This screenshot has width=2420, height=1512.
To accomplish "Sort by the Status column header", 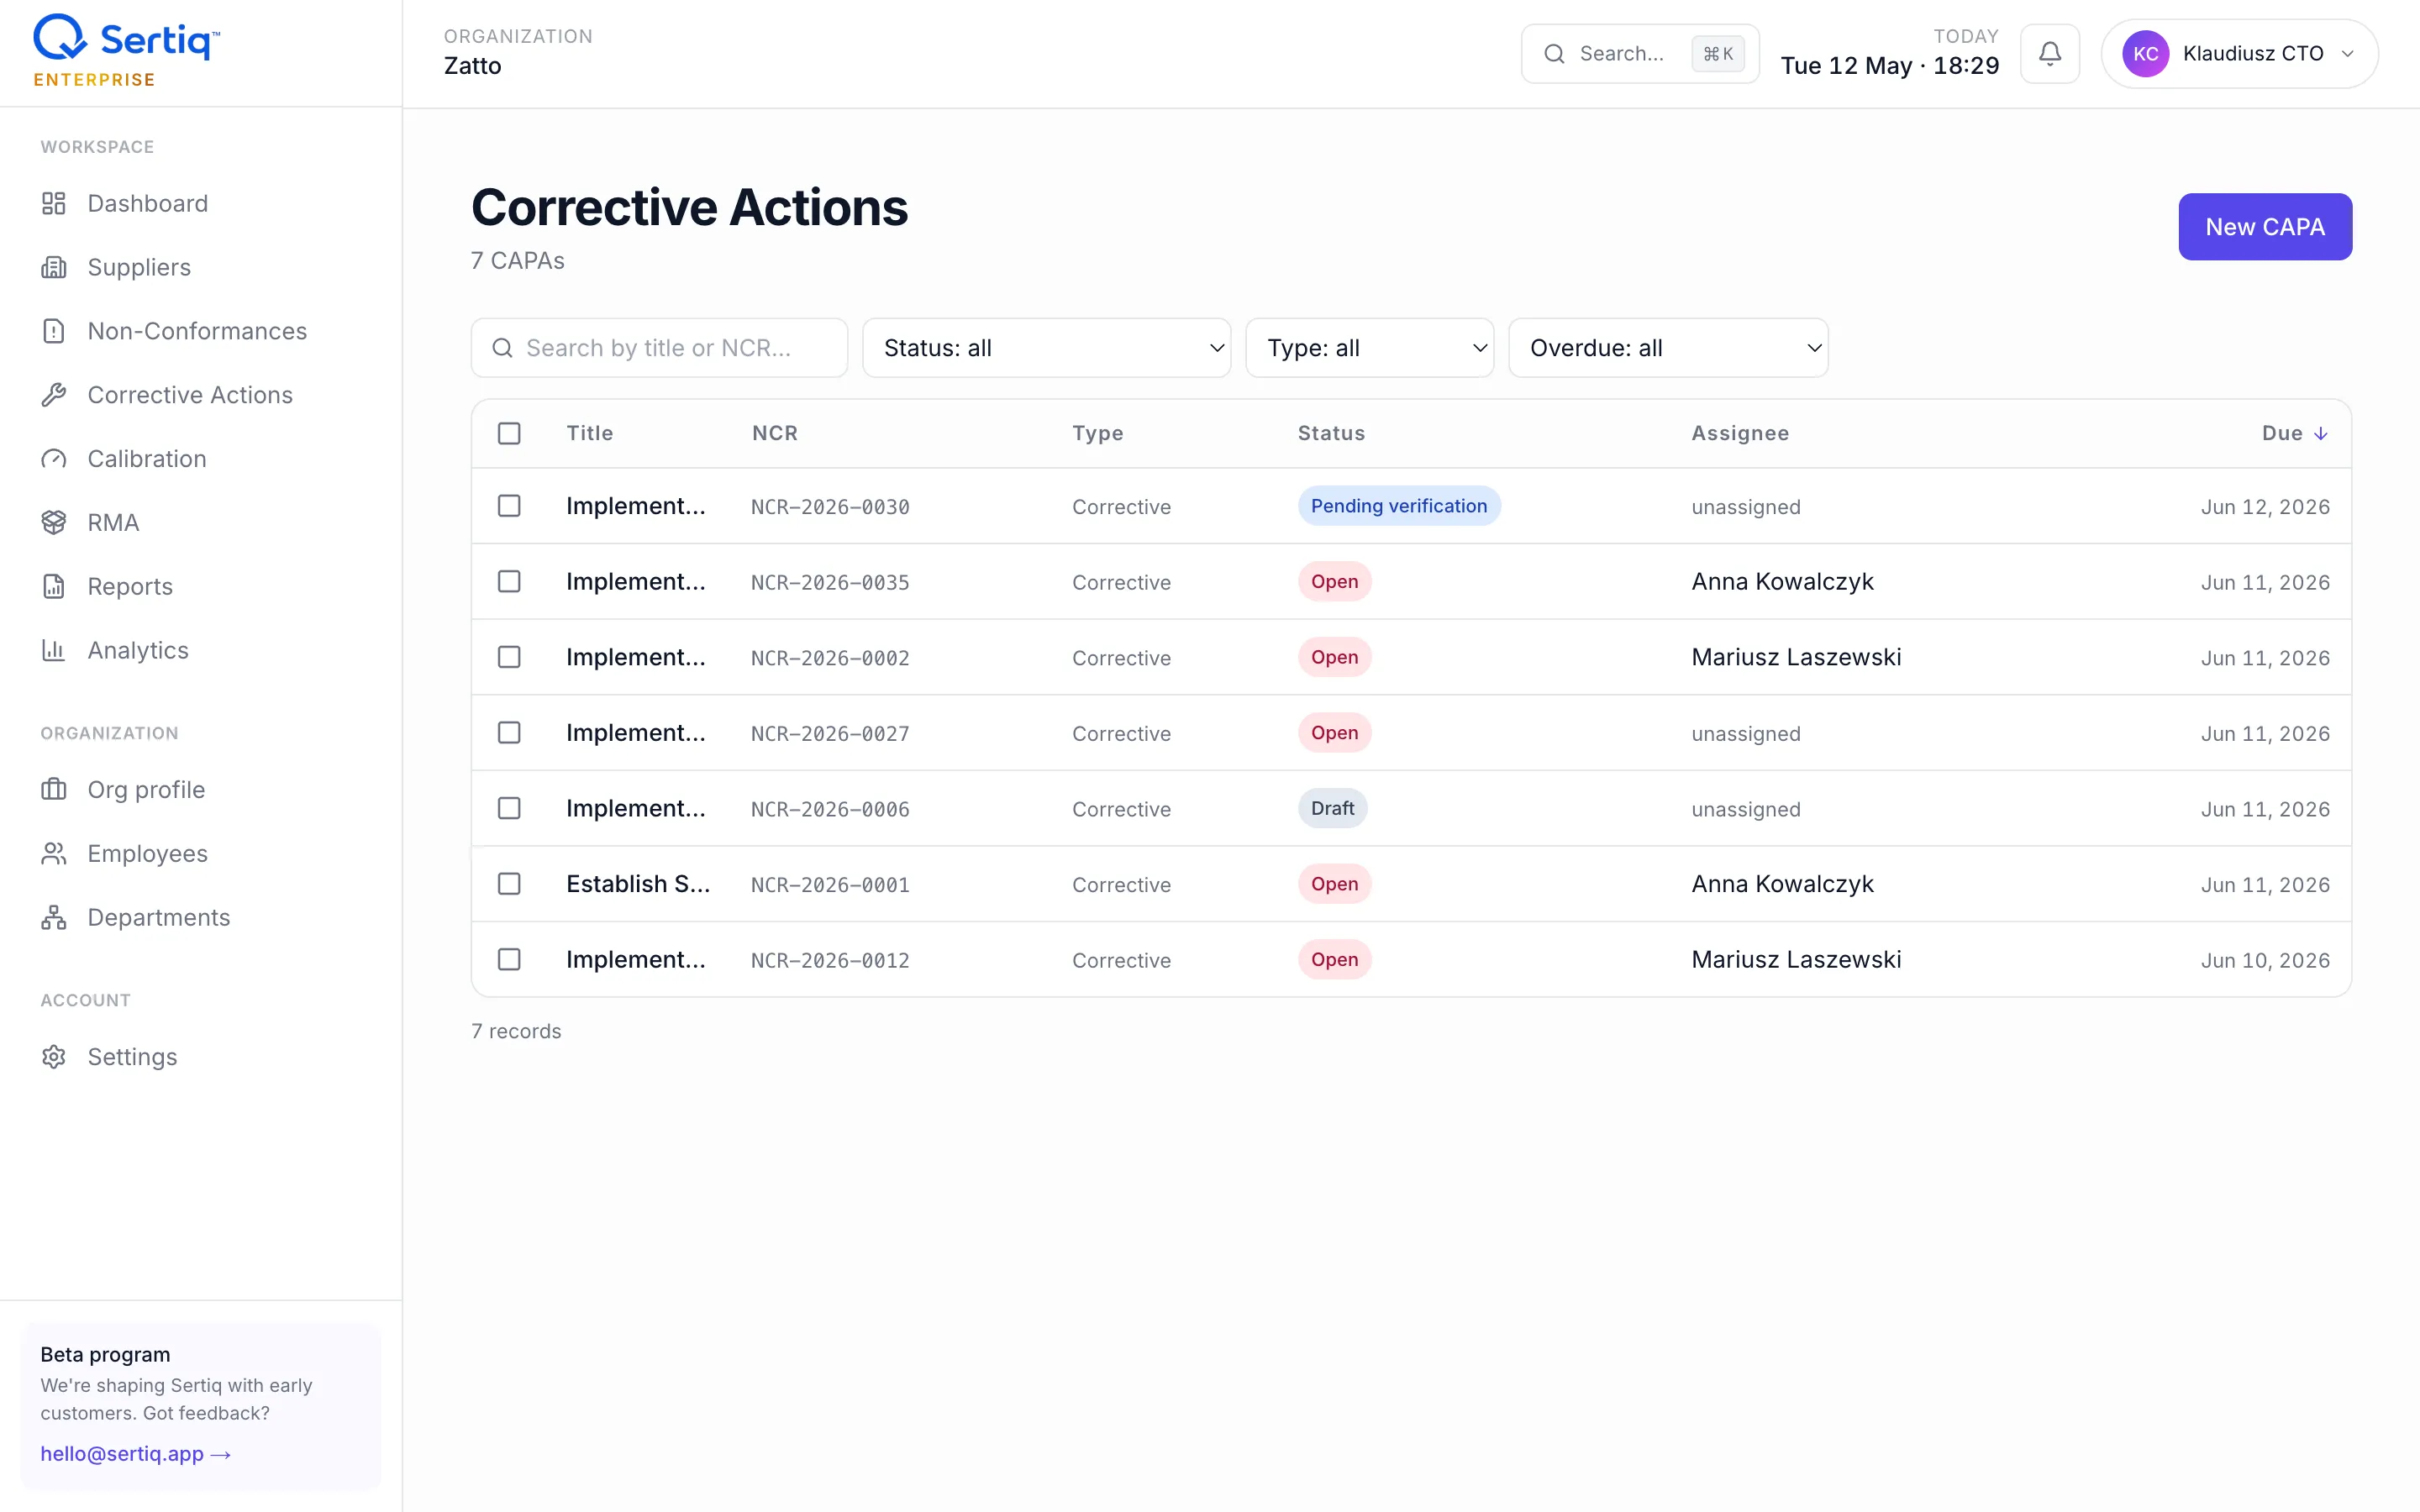I will [x=1331, y=433].
